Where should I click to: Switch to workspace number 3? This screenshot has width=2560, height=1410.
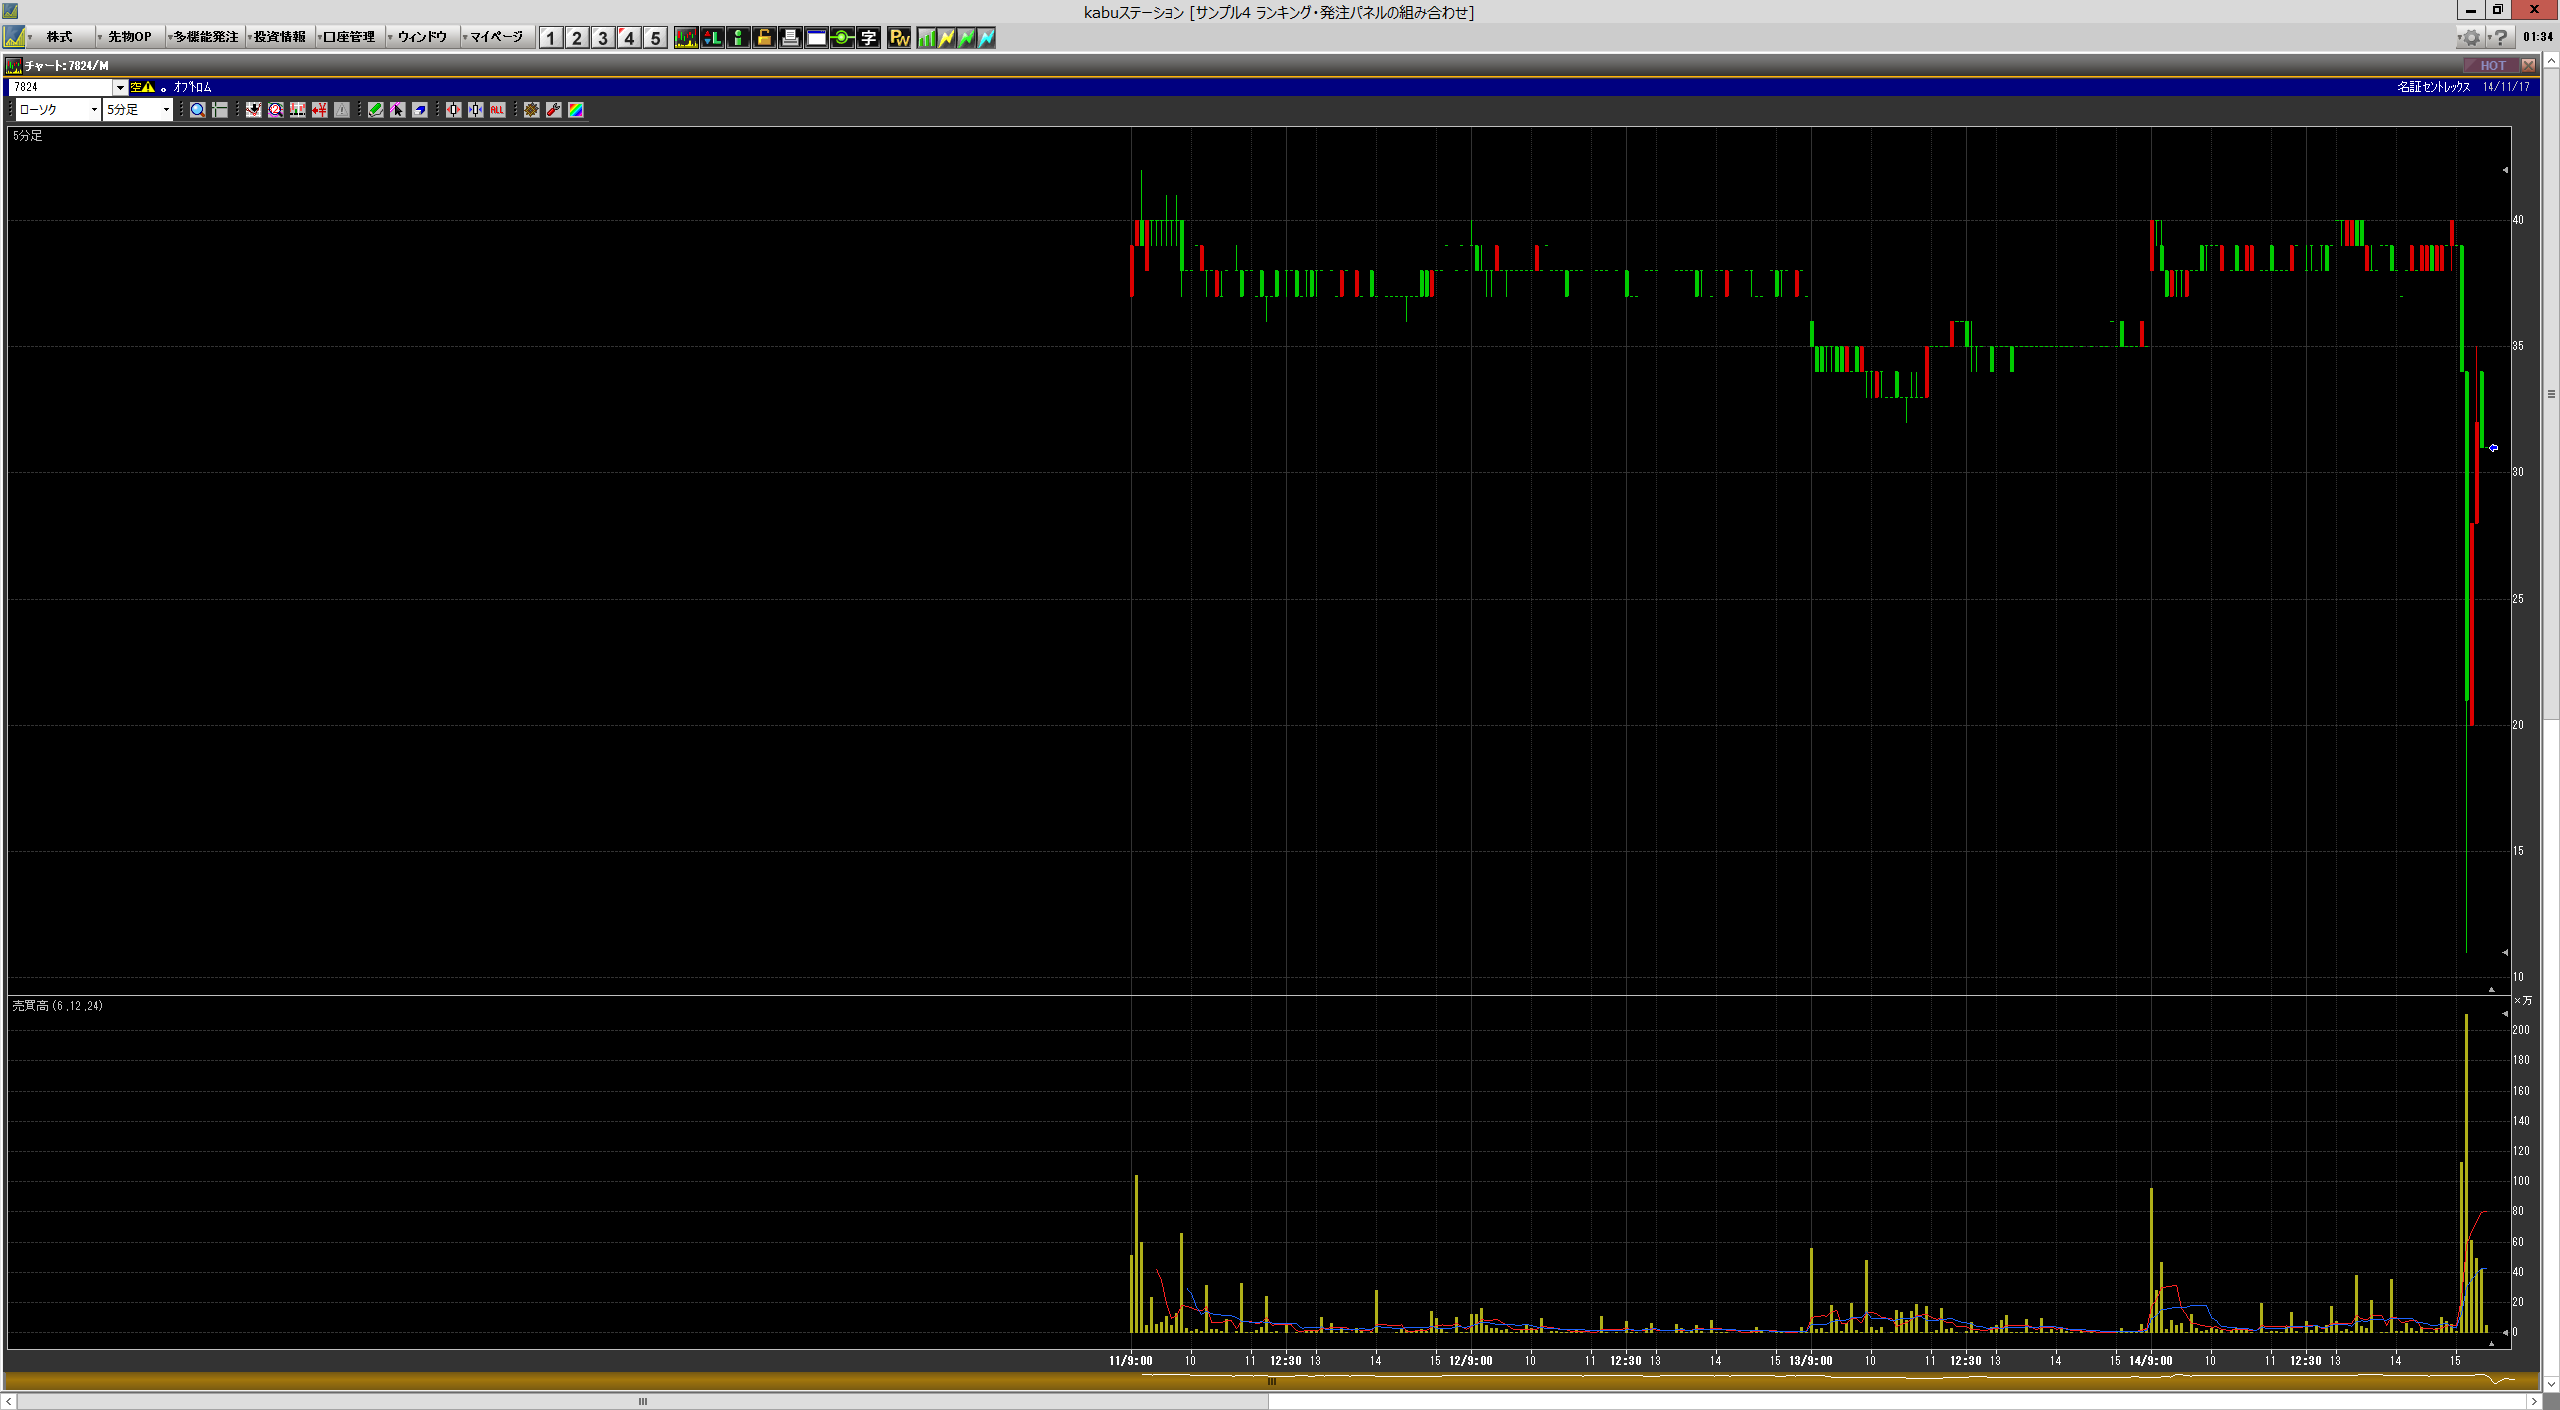(x=602, y=38)
